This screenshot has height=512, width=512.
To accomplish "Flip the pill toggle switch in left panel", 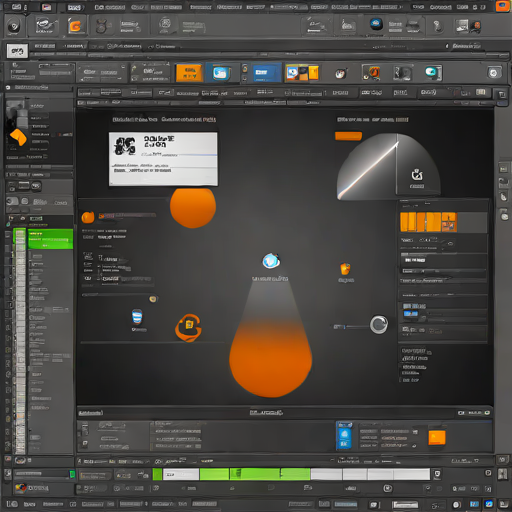I will [12, 201].
